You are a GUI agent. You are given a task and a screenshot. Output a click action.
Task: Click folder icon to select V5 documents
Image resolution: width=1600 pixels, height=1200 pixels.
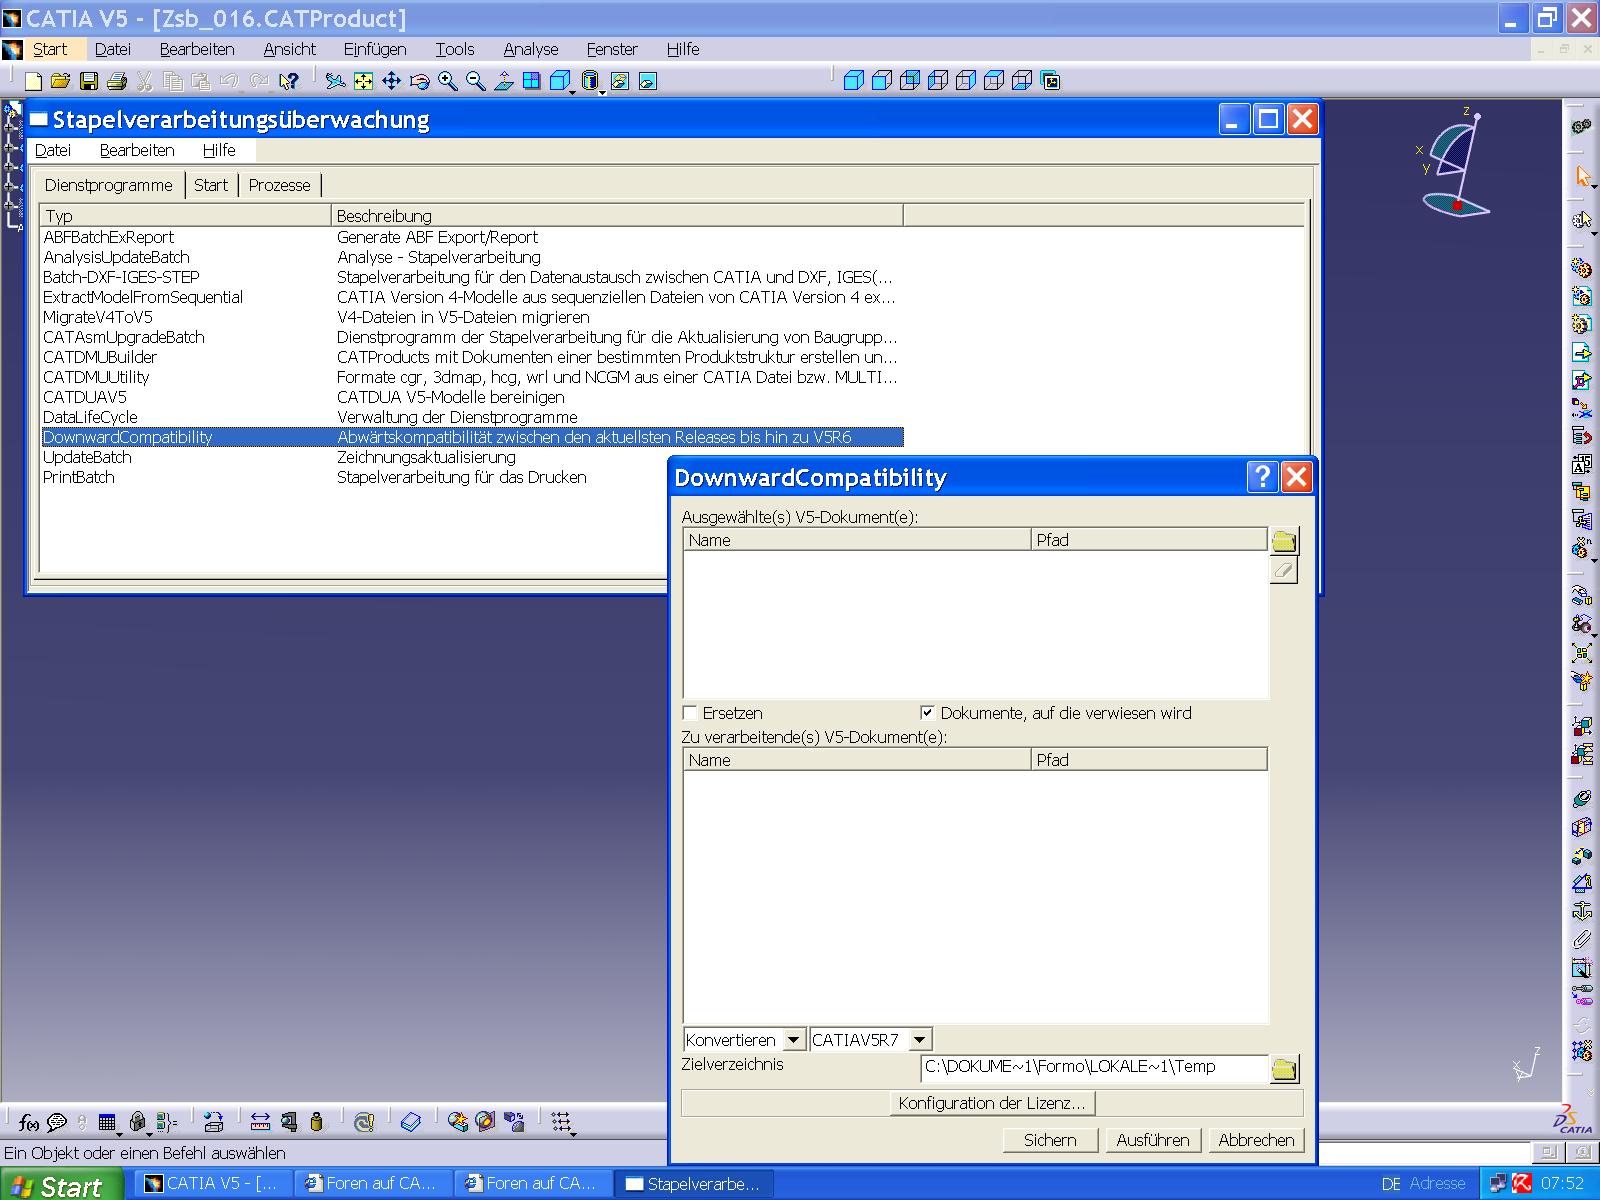point(1284,541)
